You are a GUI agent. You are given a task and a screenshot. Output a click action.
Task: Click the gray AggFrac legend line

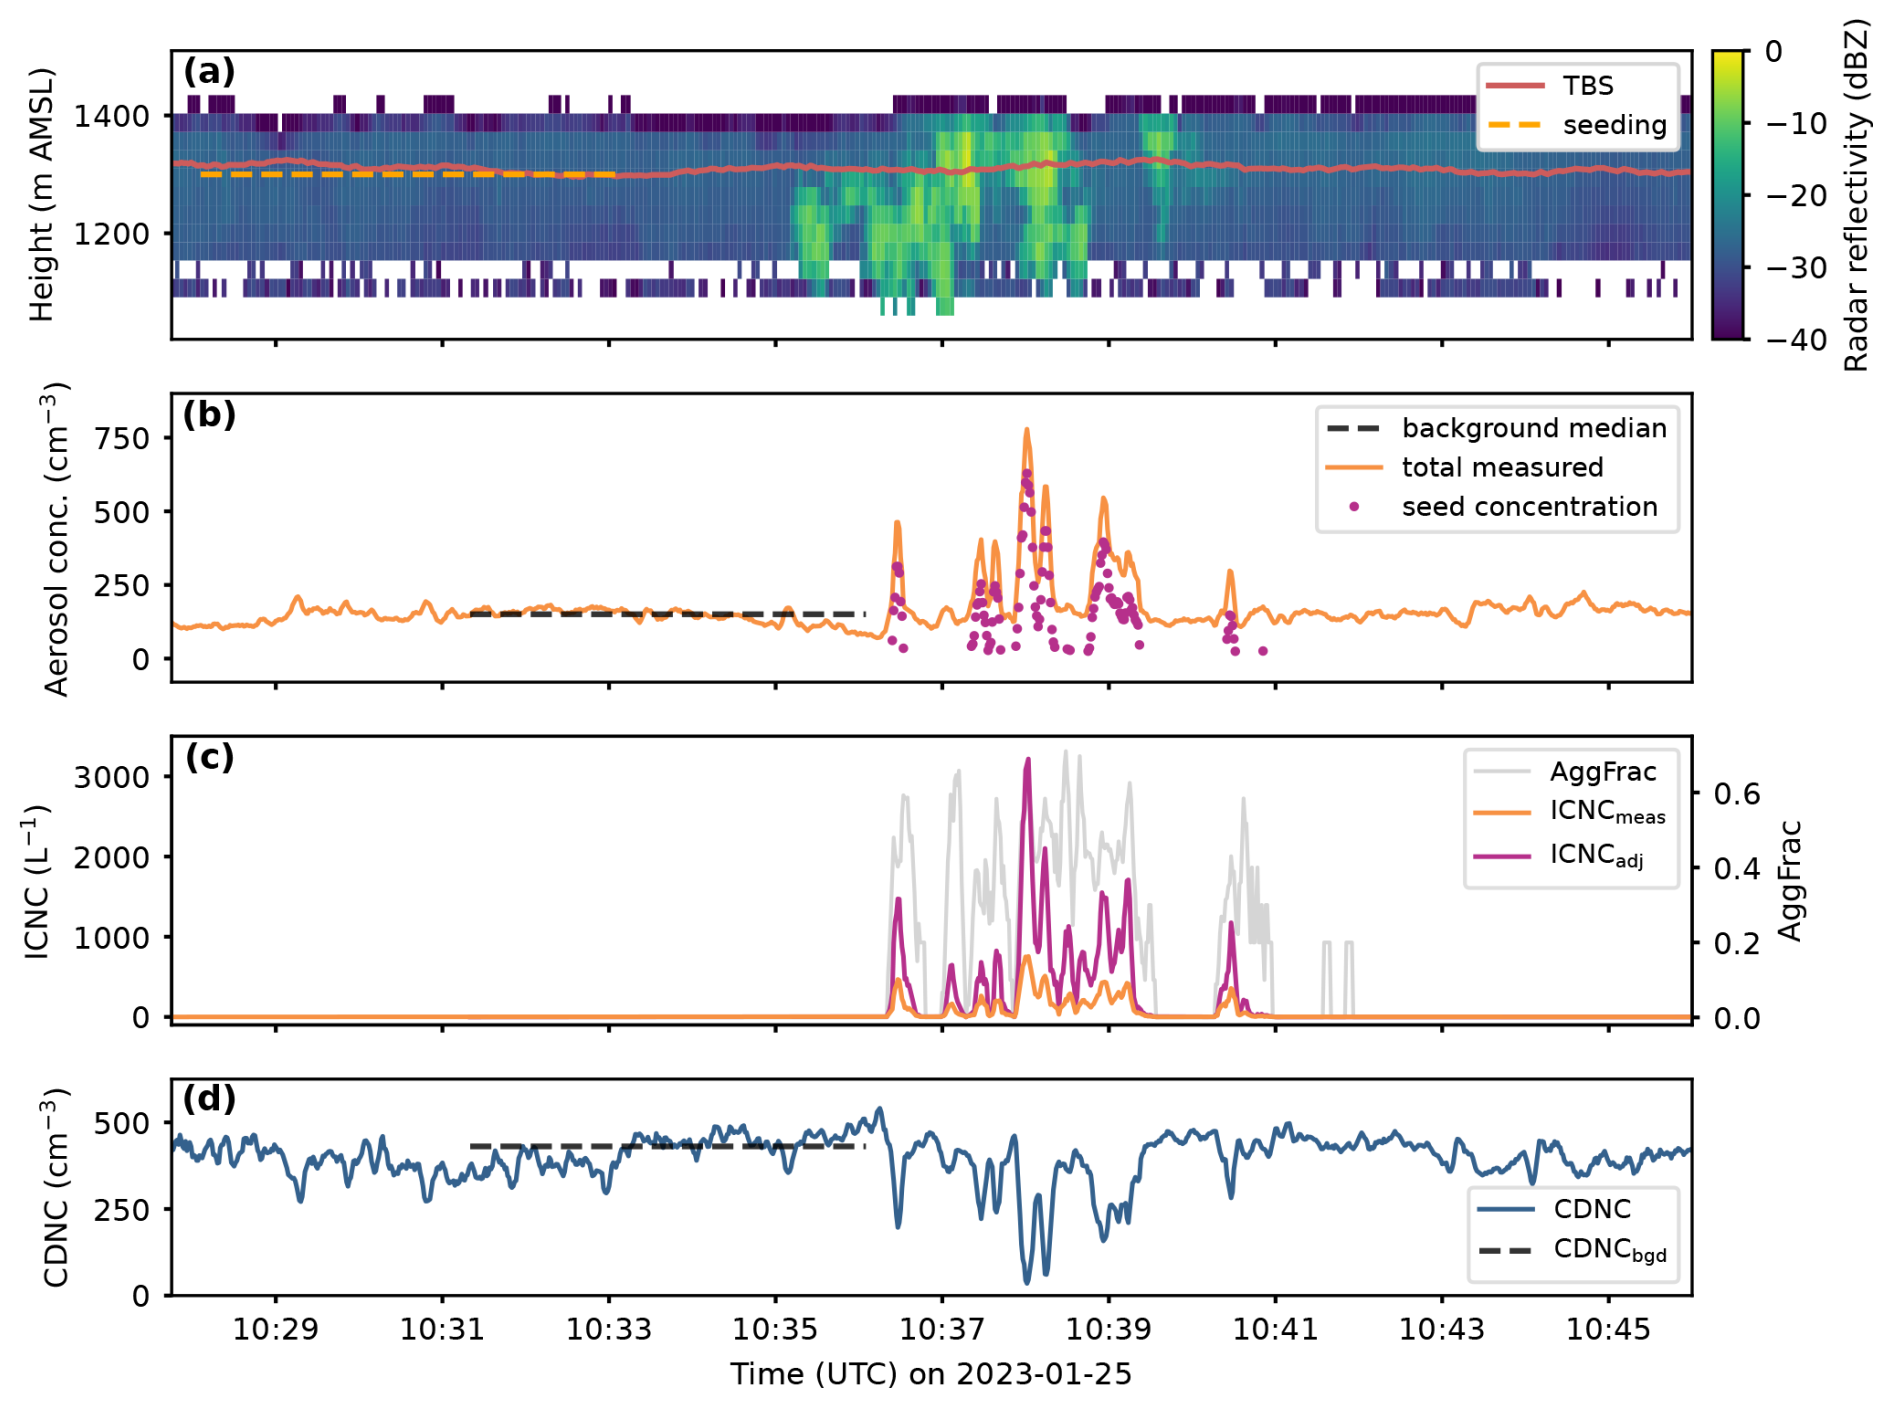click(x=1501, y=772)
